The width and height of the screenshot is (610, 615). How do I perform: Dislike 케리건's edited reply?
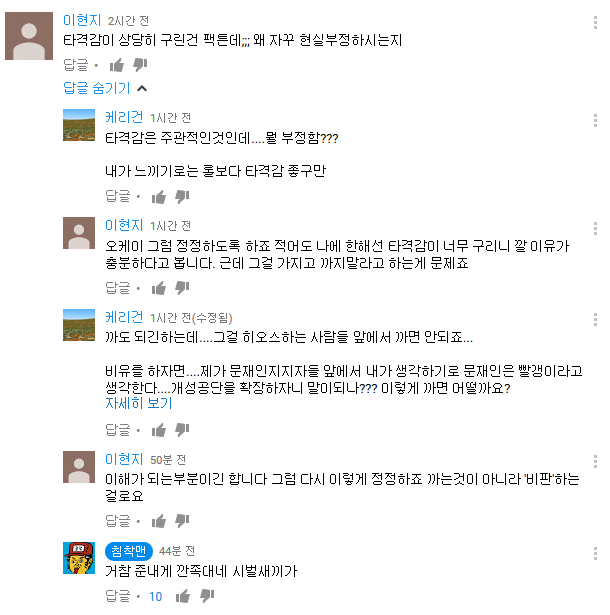[x=182, y=430]
